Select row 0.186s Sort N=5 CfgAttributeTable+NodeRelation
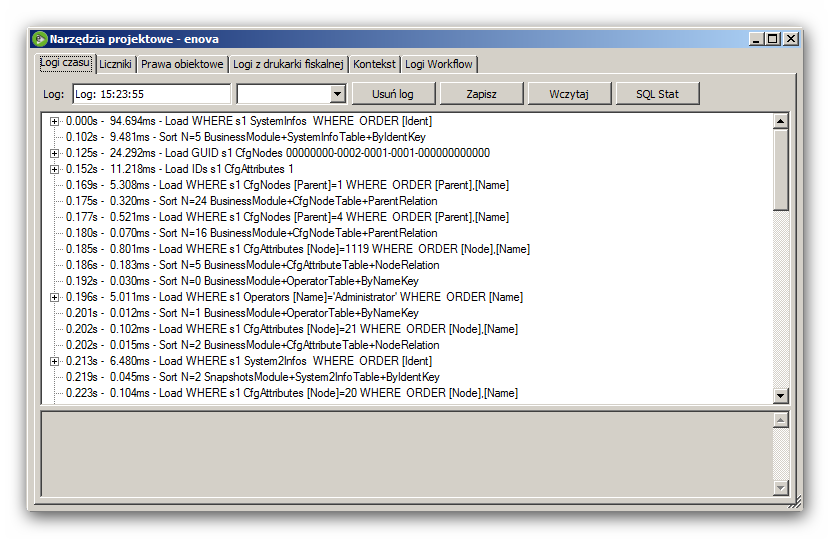Image resolution: width=831 pixels, height=539 pixels. click(x=253, y=264)
